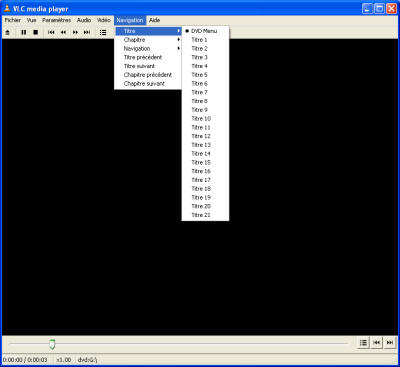Select Titre 10 in submenu
Image resolution: width=400 pixels, height=367 pixels.
(205, 119)
